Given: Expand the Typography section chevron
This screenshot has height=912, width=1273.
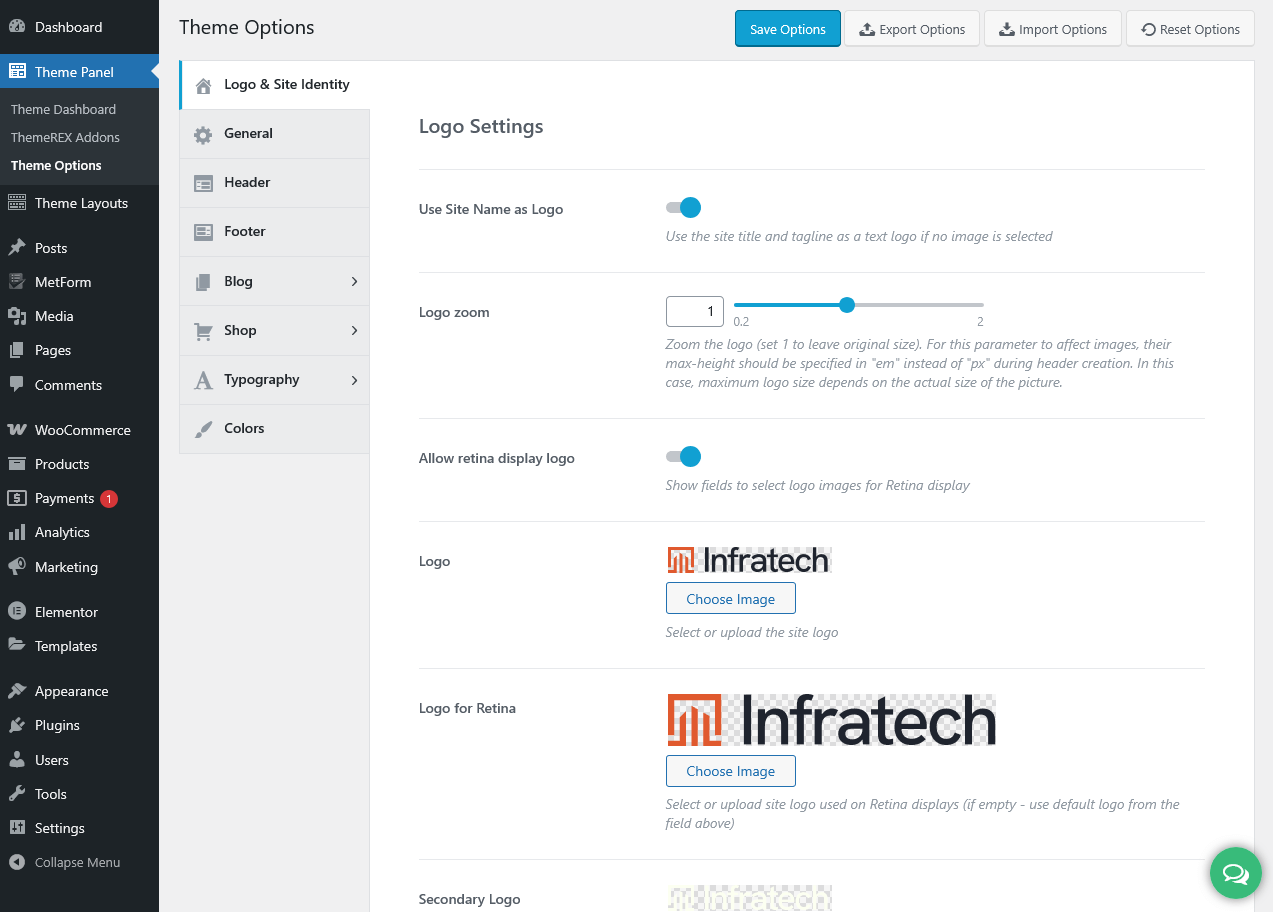Looking at the screenshot, I should (x=354, y=380).
